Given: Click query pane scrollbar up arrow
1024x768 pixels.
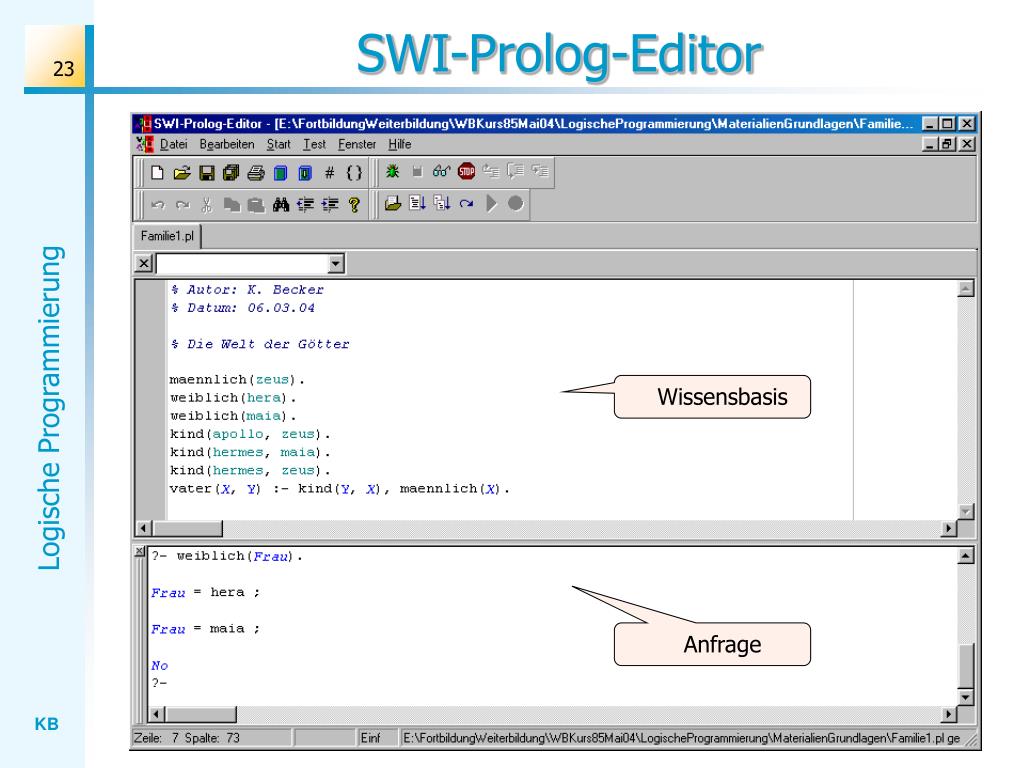Looking at the screenshot, I should tap(965, 556).
